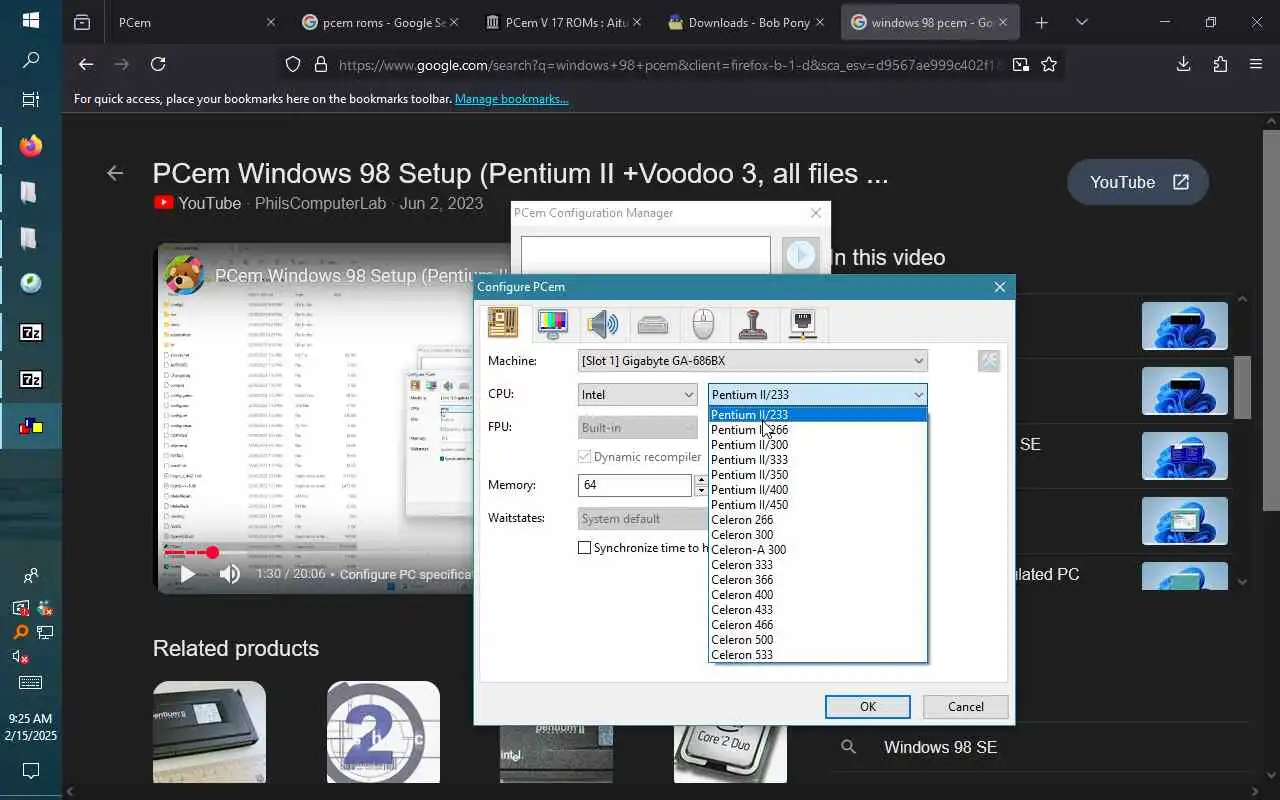
Task: Open the FPU Built-in dropdown
Action: tap(638, 428)
